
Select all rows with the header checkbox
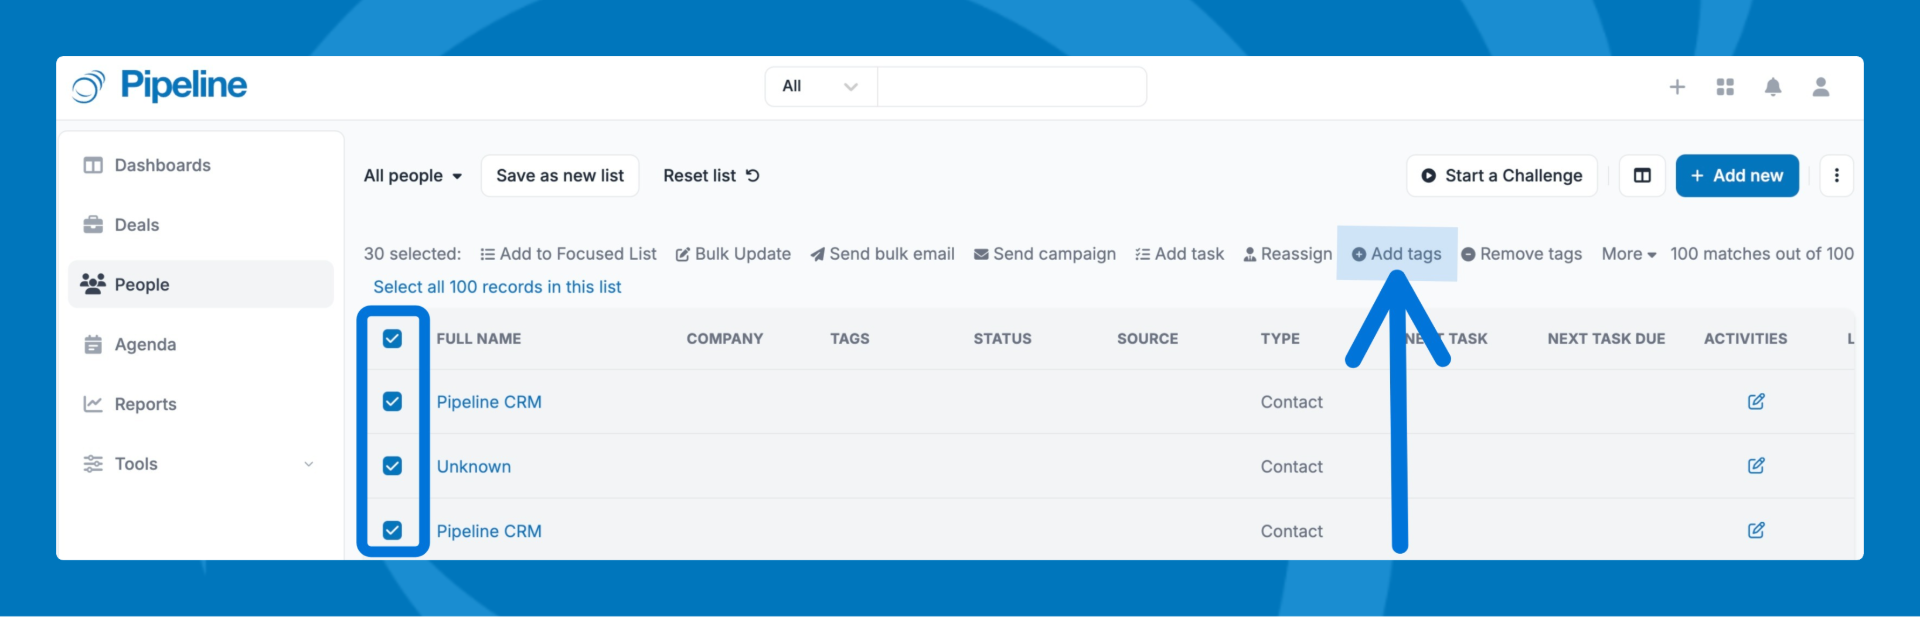(392, 339)
